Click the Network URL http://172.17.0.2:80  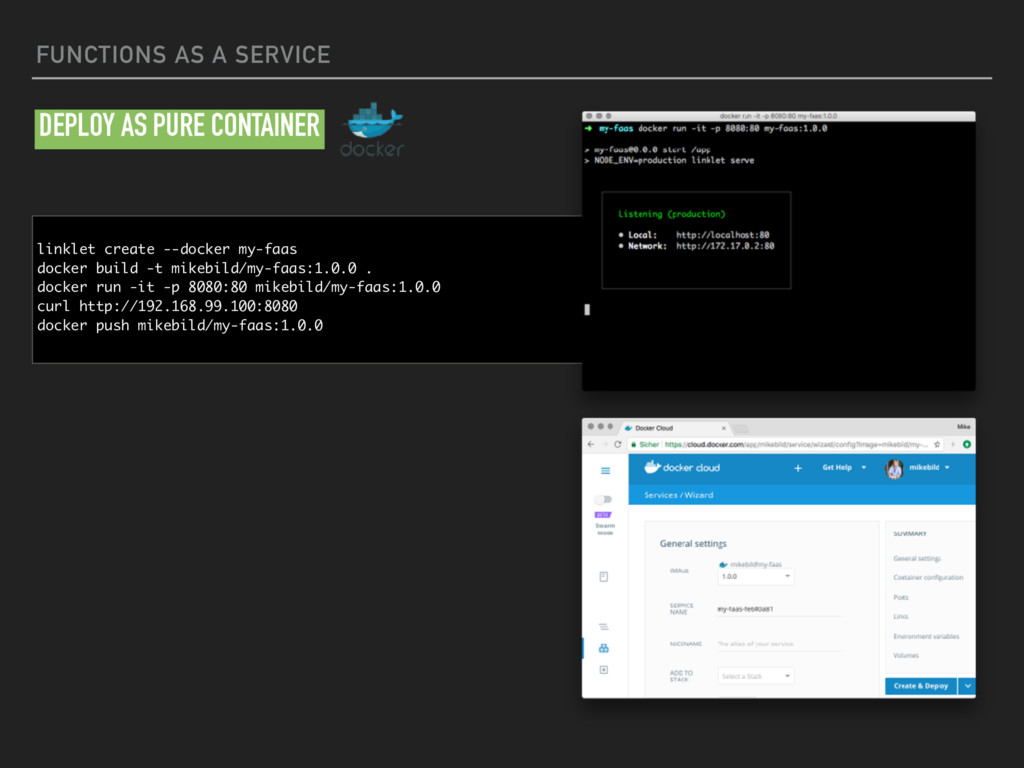click(x=725, y=246)
